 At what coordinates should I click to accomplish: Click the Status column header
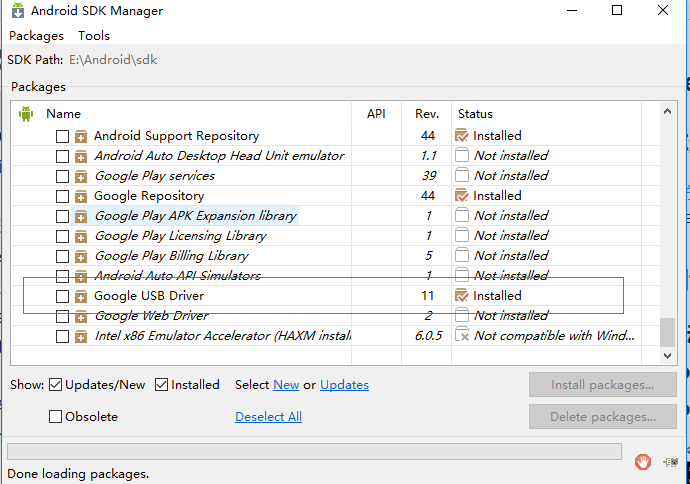tap(475, 114)
